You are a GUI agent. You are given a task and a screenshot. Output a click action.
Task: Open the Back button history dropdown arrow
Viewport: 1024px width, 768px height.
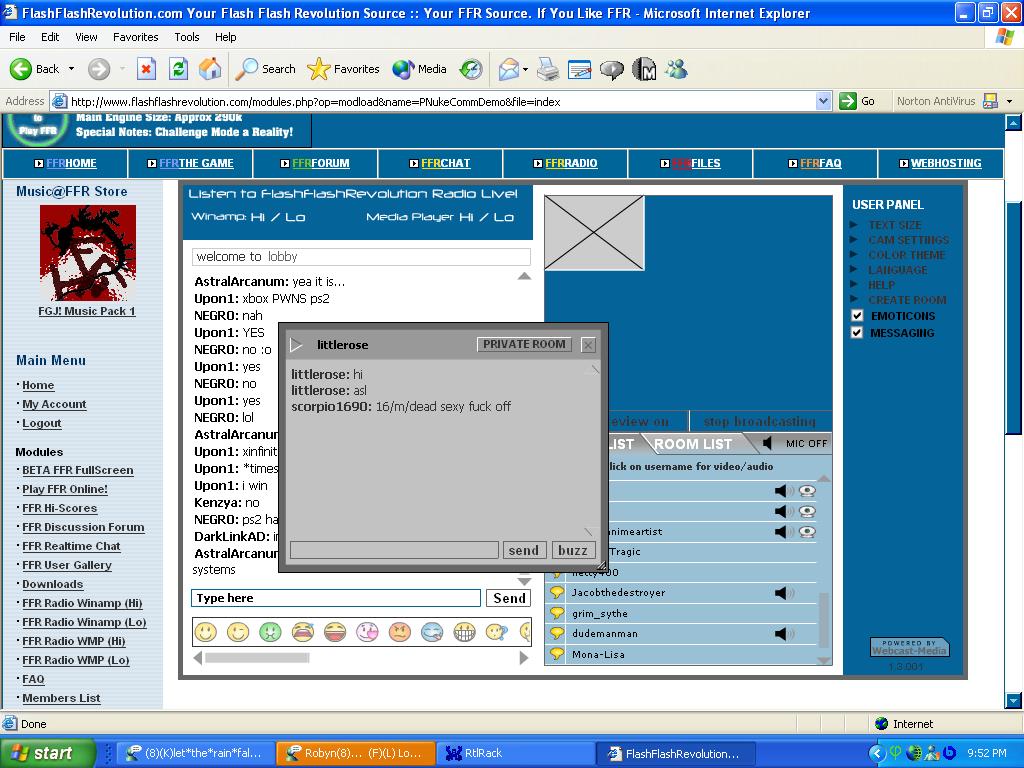(71, 69)
